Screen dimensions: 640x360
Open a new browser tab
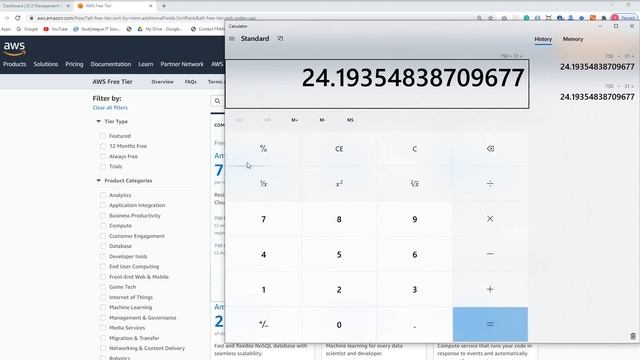point(164,6)
